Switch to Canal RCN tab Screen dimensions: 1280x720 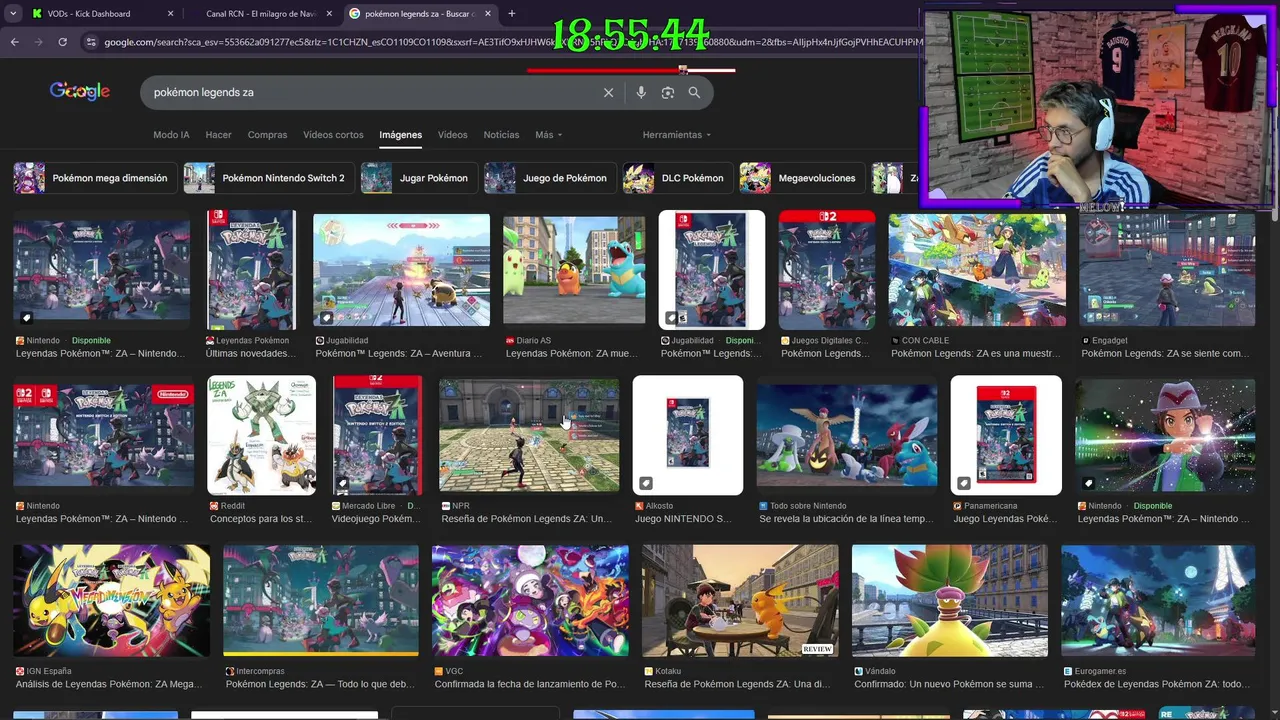click(x=261, y=14)
